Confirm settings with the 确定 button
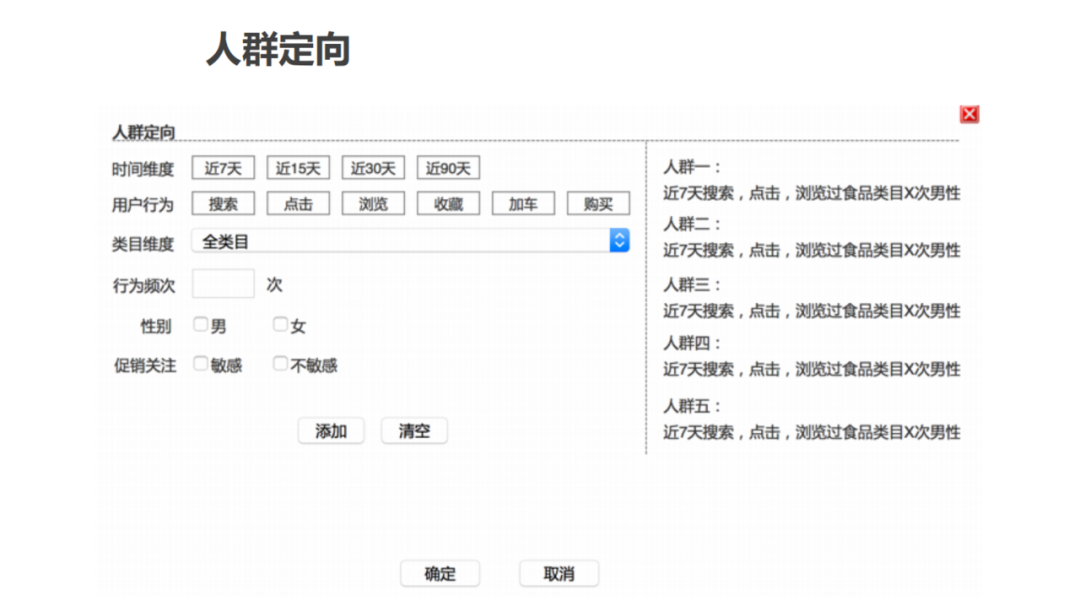 [440, 573]
